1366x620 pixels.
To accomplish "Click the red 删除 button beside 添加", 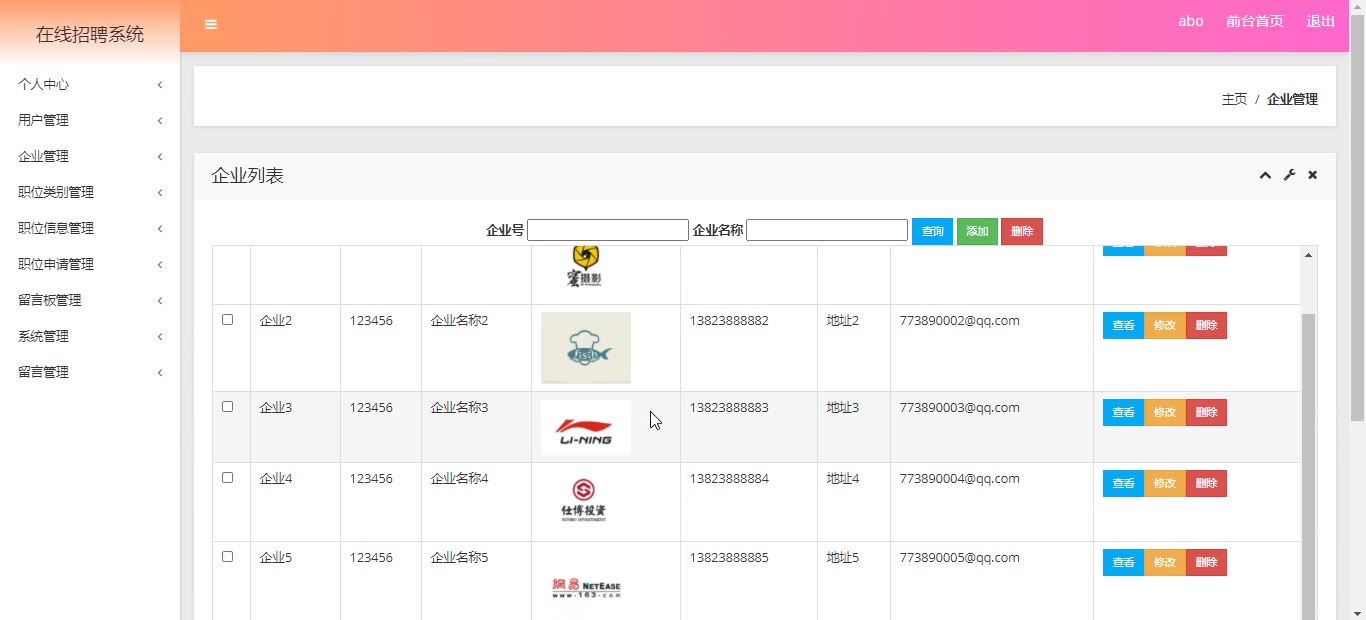I will tap(1022, 232).
